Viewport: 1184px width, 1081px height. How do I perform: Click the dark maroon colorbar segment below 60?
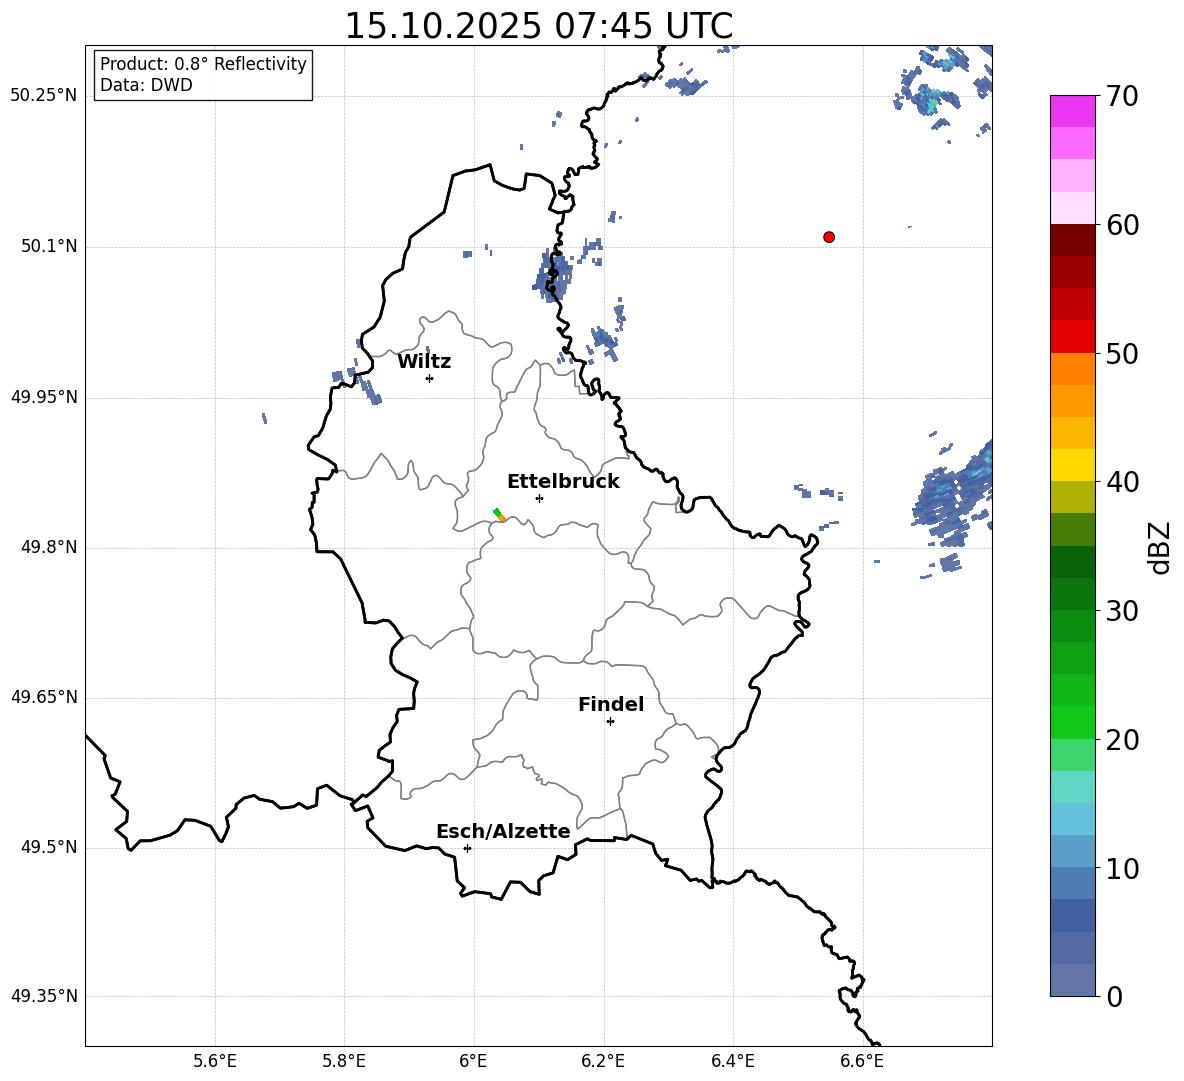click(1073, 240)
